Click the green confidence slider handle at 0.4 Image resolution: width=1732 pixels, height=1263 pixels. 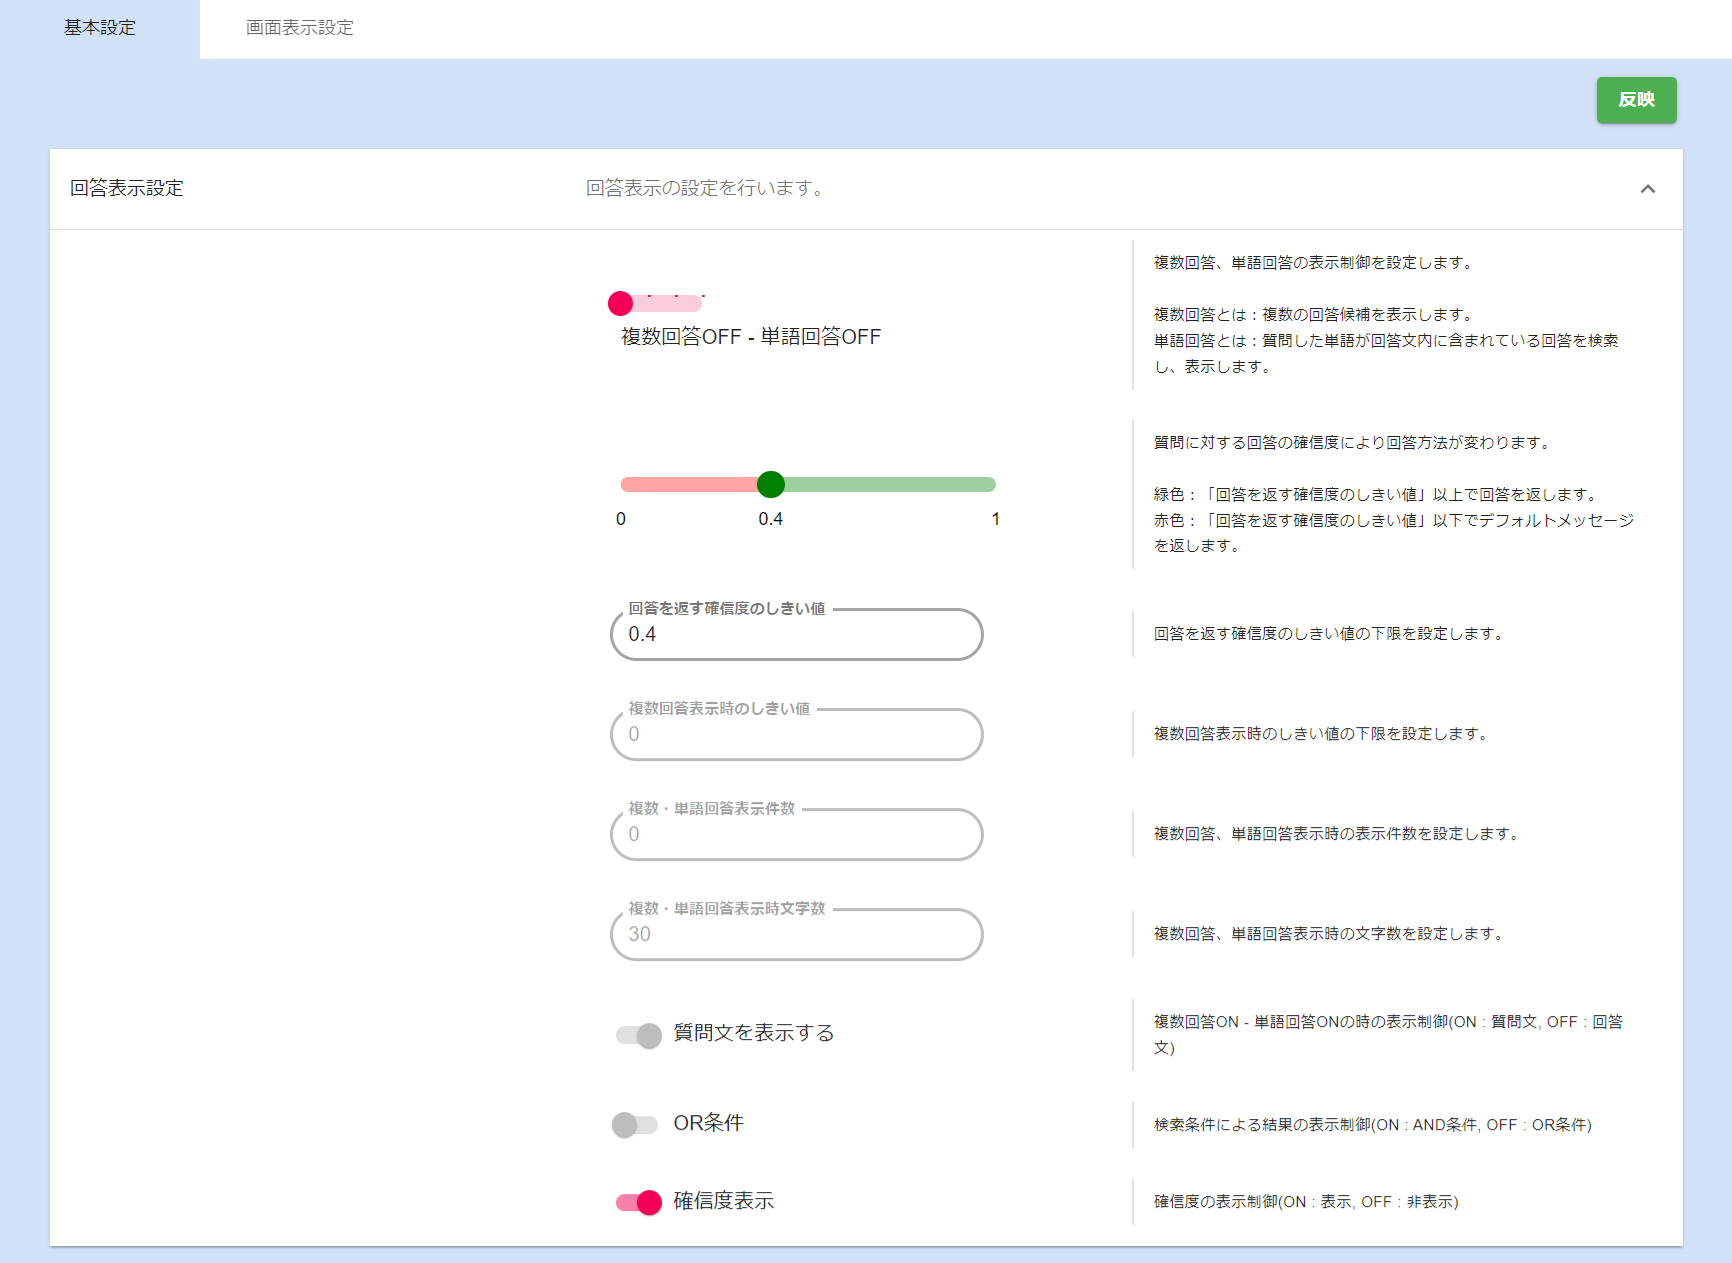[770, 485]
